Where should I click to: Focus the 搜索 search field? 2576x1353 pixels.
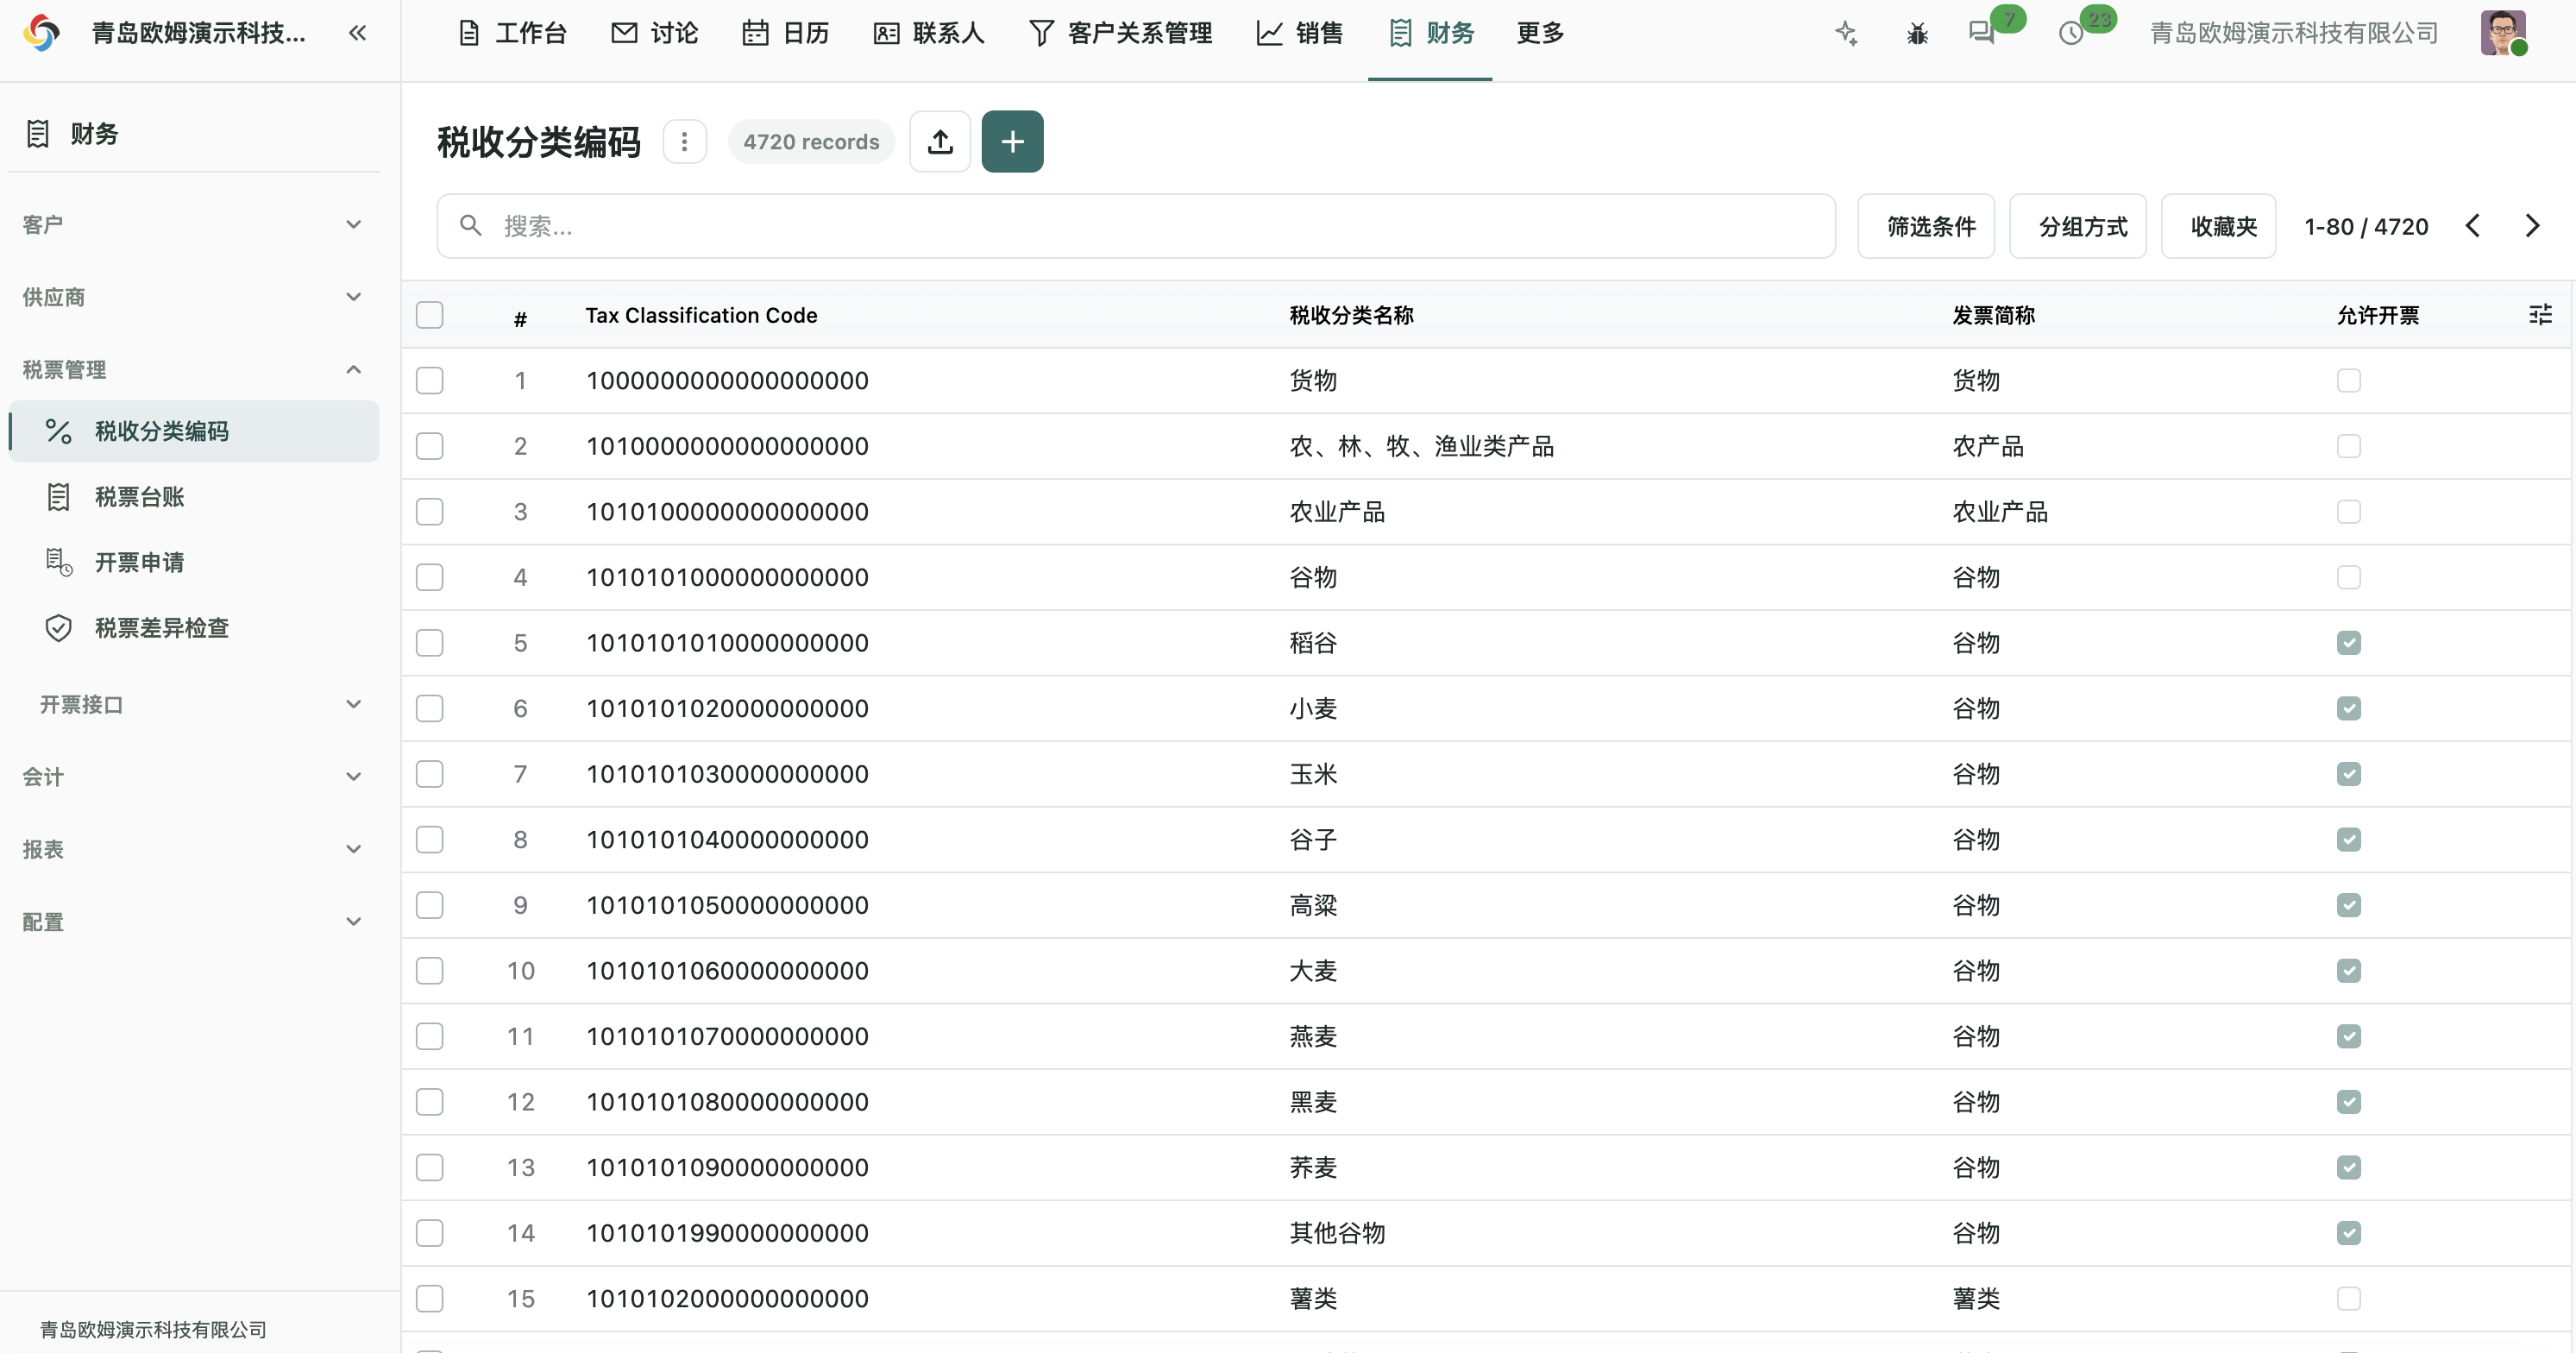pyautogui.click(x=1136, y=226)
